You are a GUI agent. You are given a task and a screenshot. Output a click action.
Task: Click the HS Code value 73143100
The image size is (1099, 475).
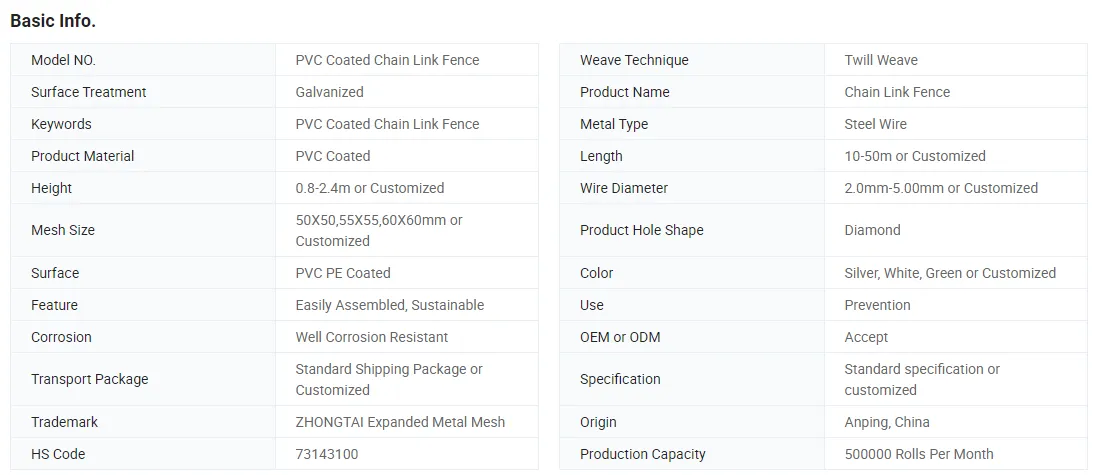(x=327, y=455)
